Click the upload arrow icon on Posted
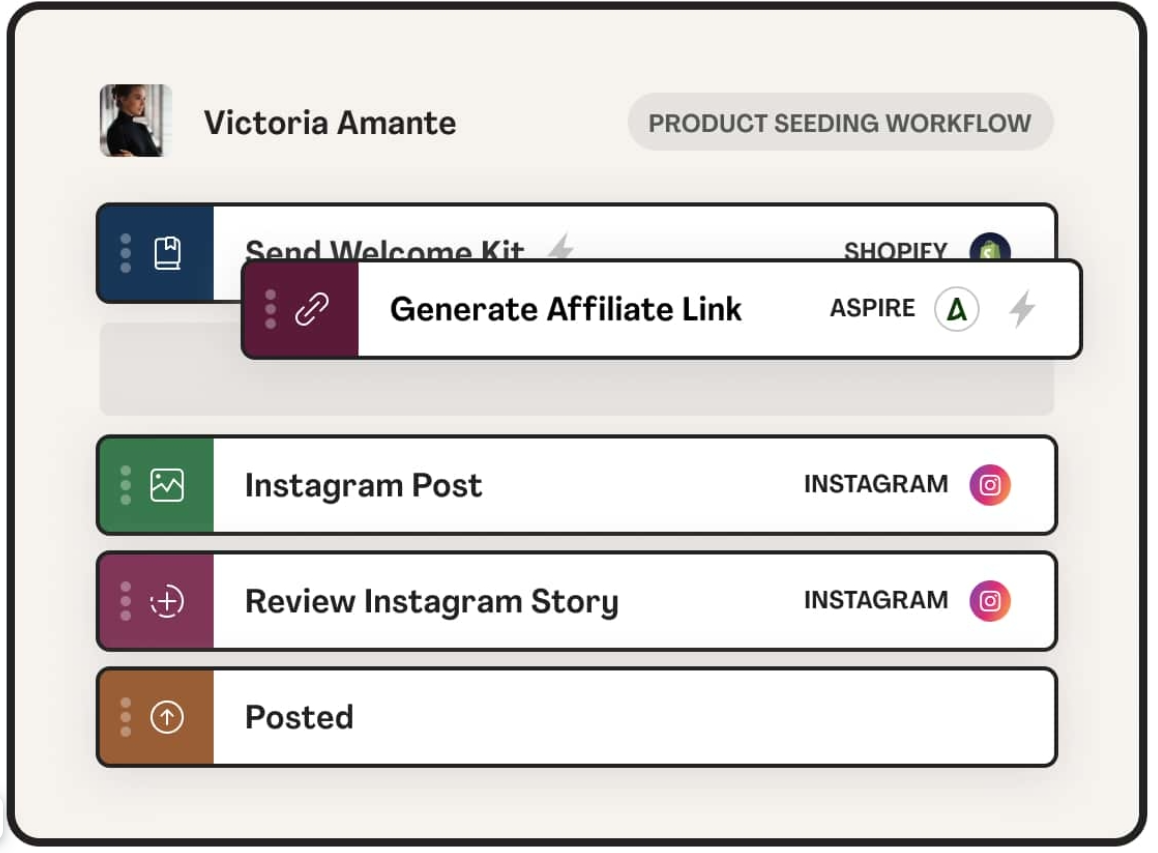This screenshot has height=853, width=1158. pos(167,717)
